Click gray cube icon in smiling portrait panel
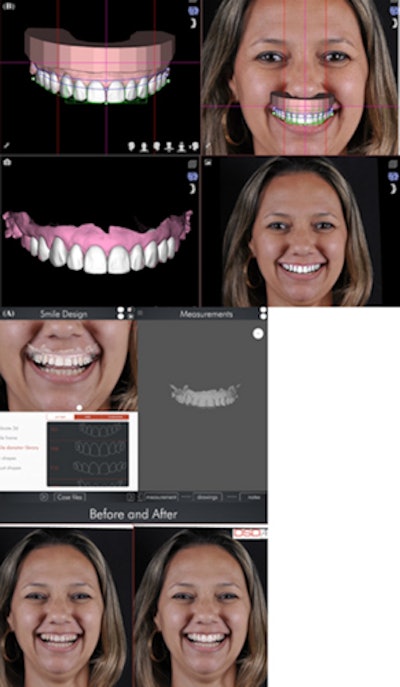400x687 pixels. click(393, 164)
